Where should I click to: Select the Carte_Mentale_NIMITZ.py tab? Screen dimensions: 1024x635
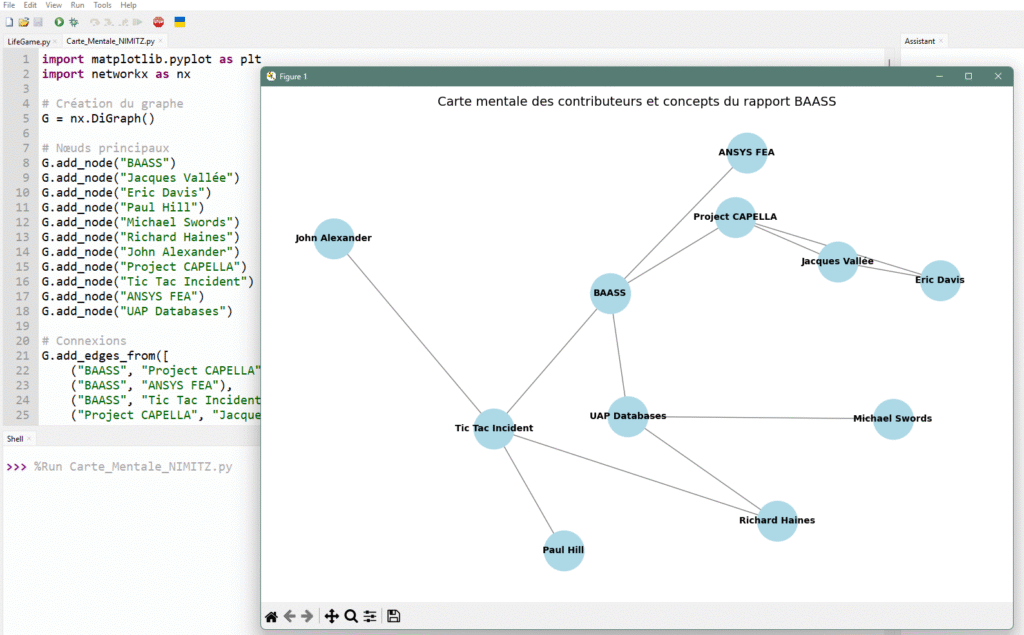(x=110, y=41)
